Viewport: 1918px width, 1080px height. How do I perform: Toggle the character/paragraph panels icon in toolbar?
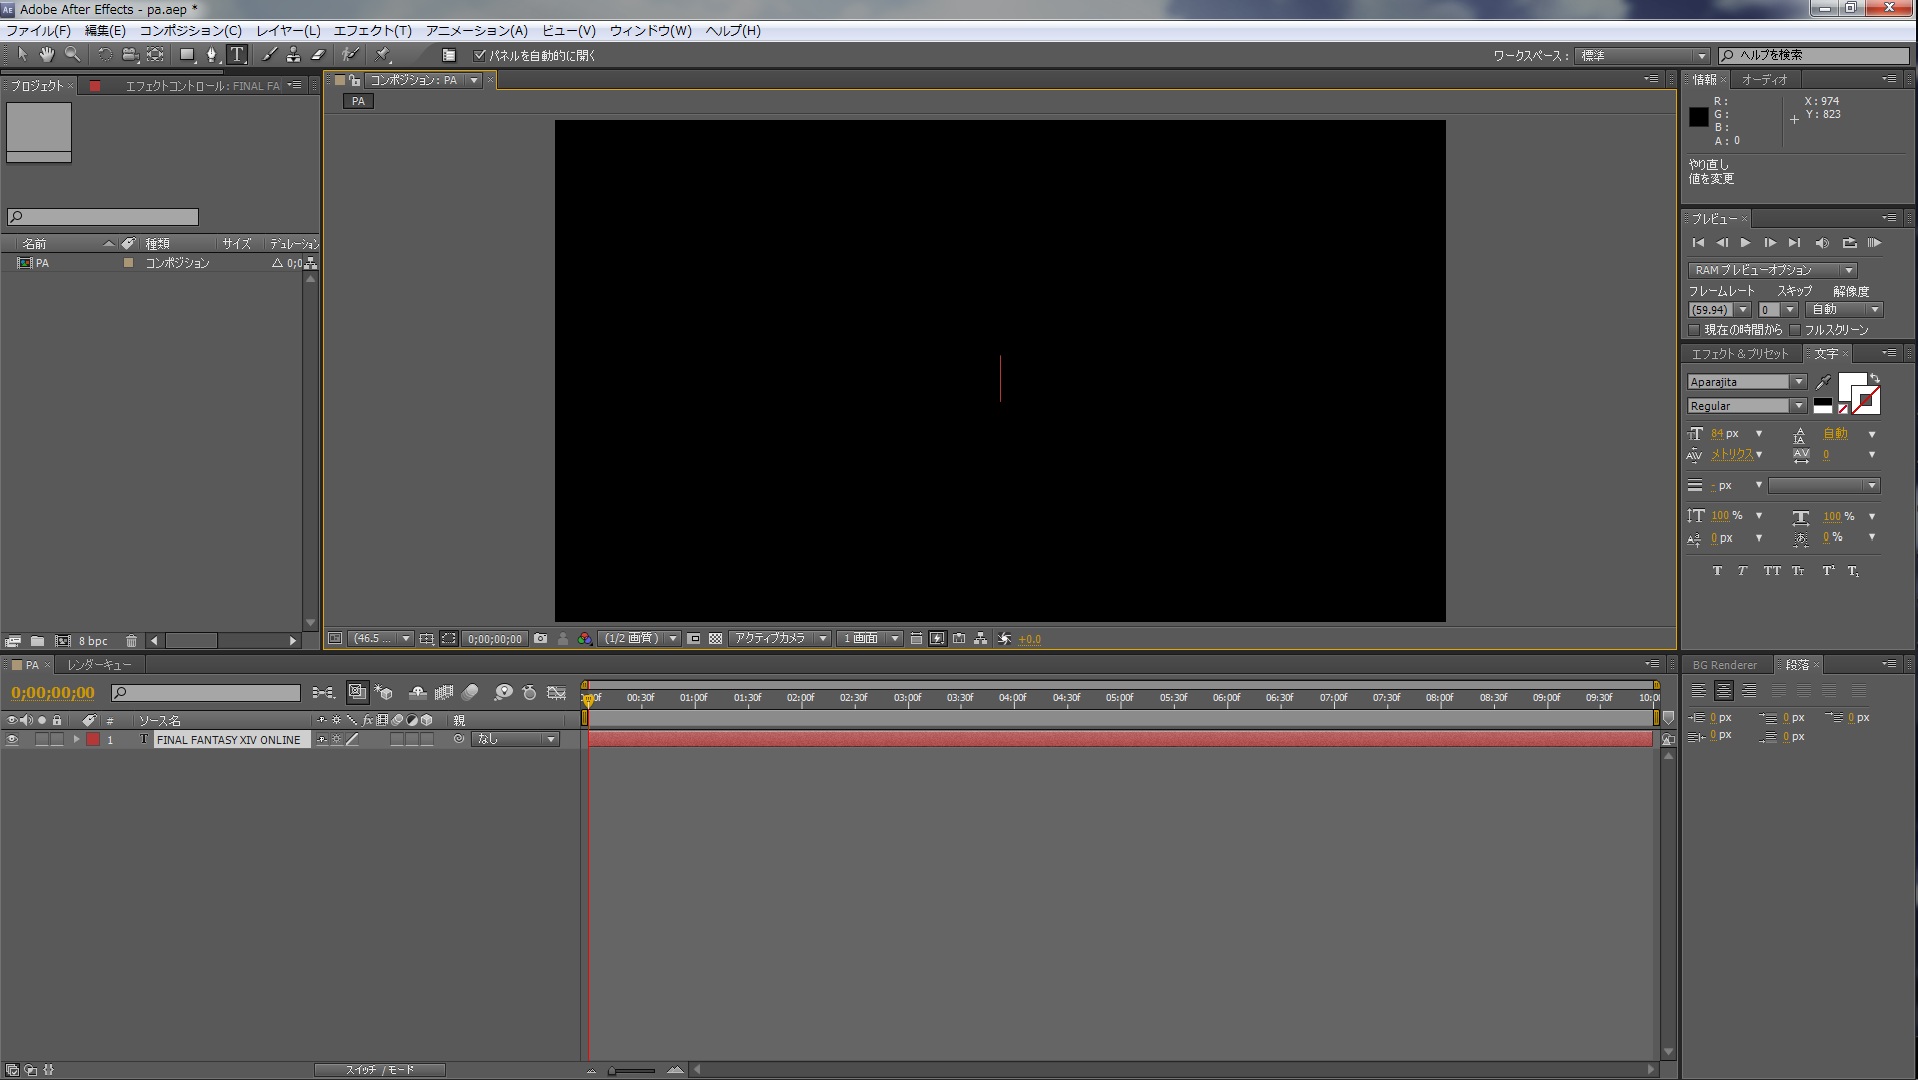(449, 55)
